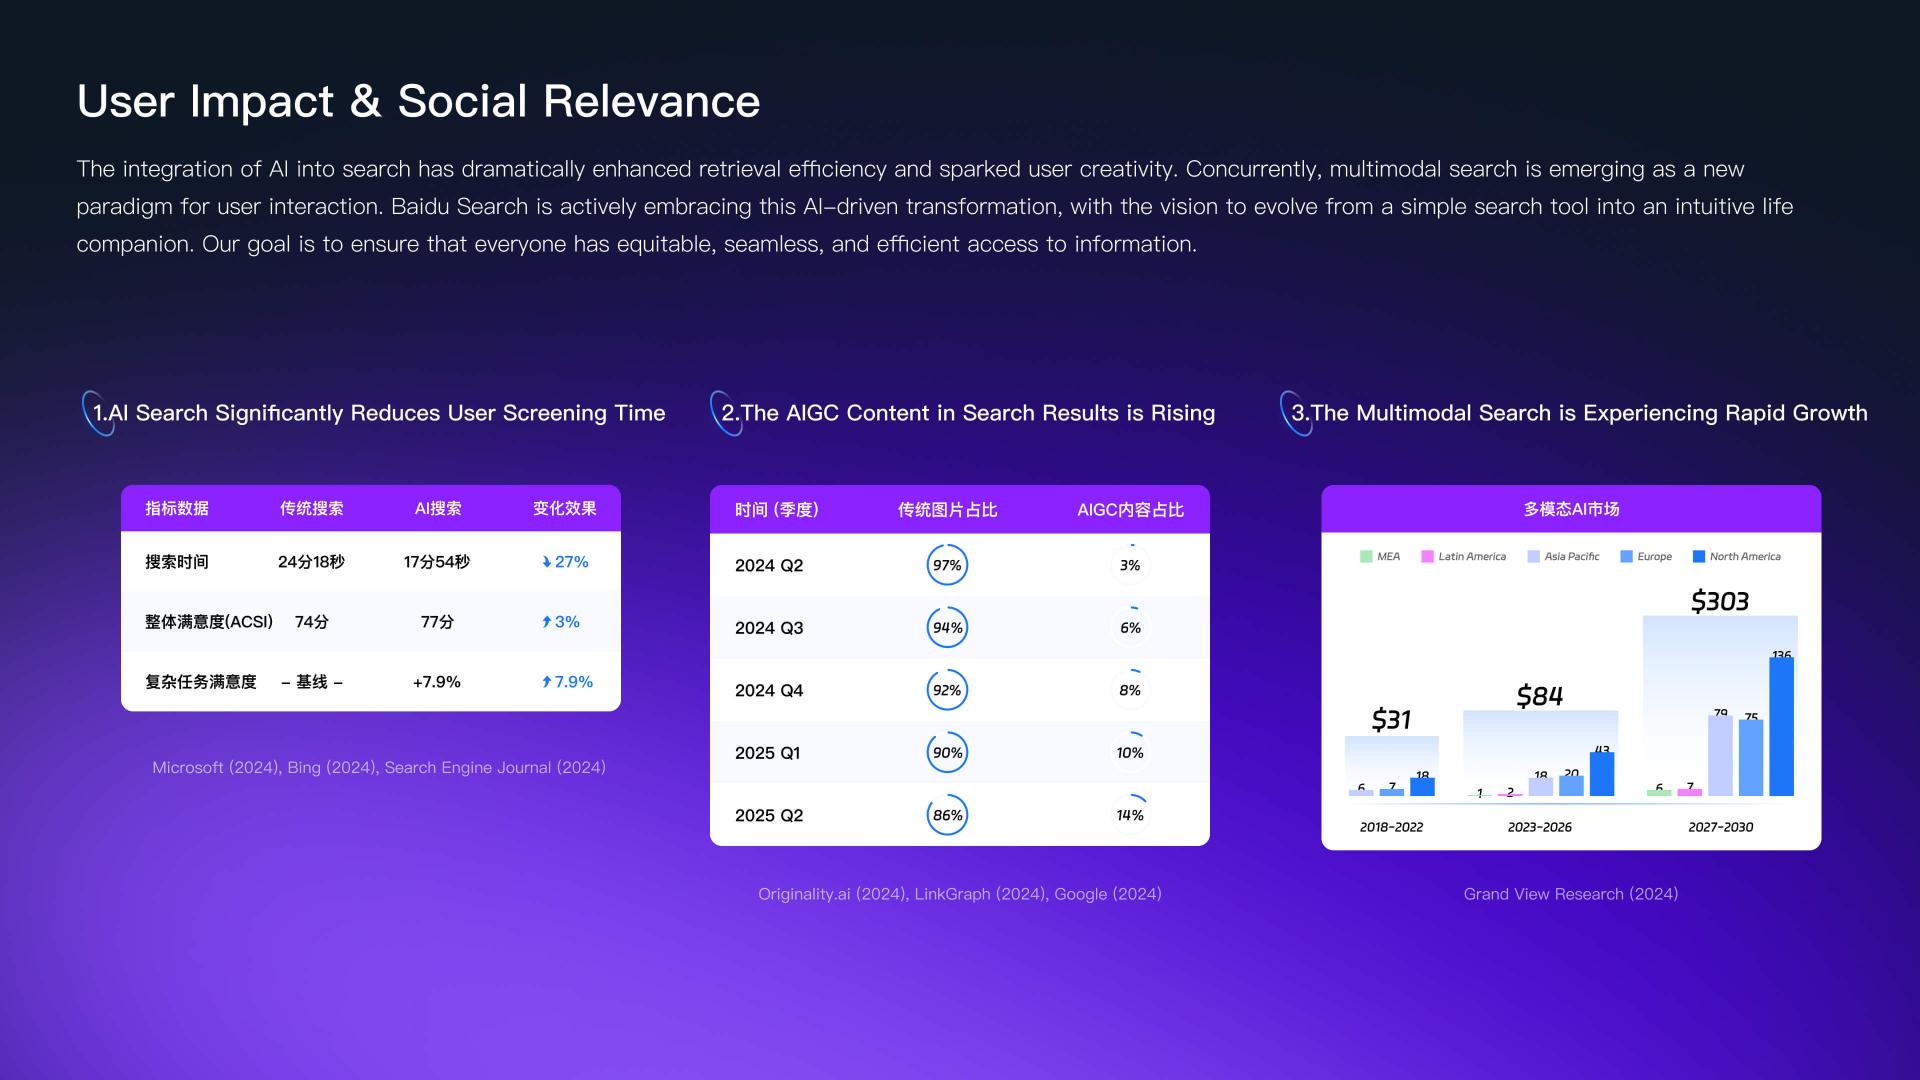Screen dimensions: 1920x1080
Task: Click the 2023-2026 axis label
Action: tap(1540, 827)
